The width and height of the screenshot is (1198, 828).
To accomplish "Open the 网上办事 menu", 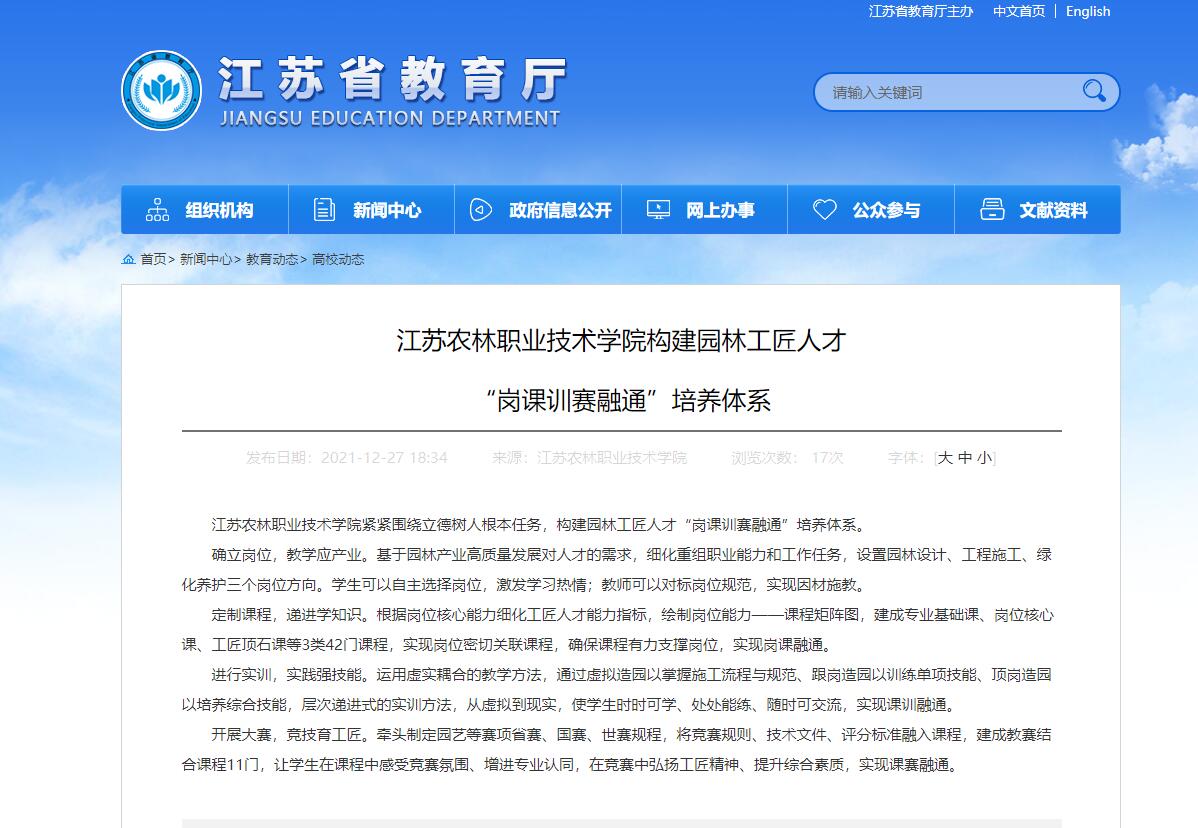I will (704, 209).
